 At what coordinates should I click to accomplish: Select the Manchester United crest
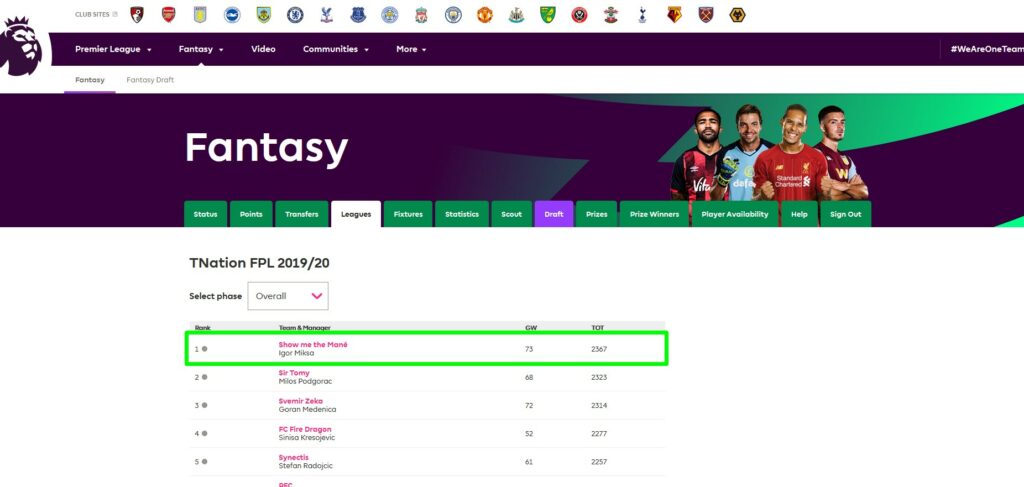[485, 14]
